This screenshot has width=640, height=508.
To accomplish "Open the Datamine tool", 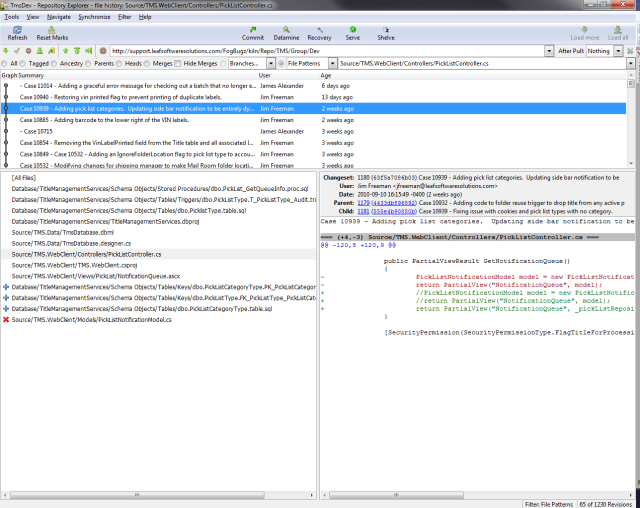I will 286,33.
